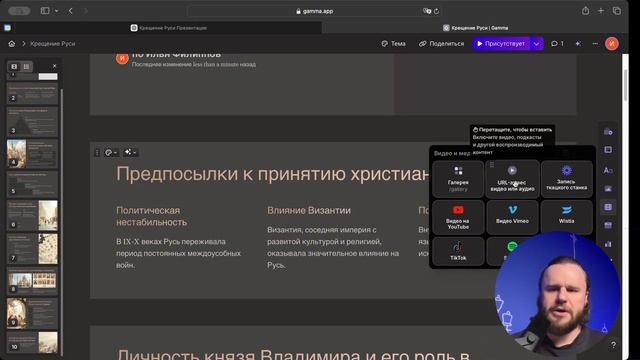Click the paragraph starting В IX-X веках
The height and width of the screenshot is (360, 640).
178,253
